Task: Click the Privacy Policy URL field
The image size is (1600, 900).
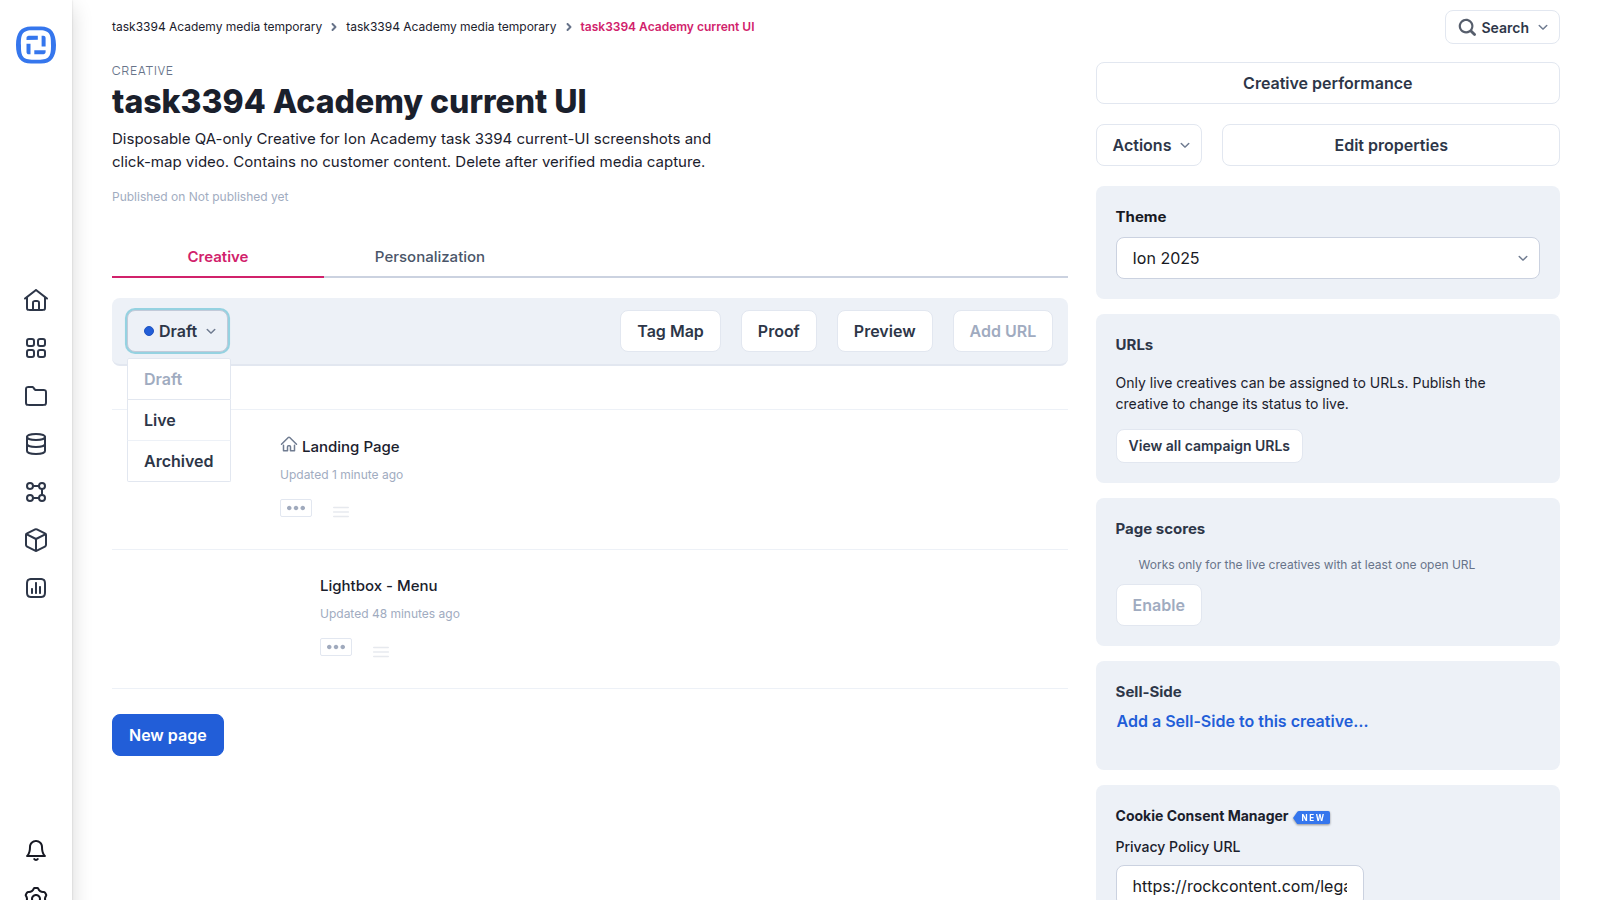Action: (1239, 884)
